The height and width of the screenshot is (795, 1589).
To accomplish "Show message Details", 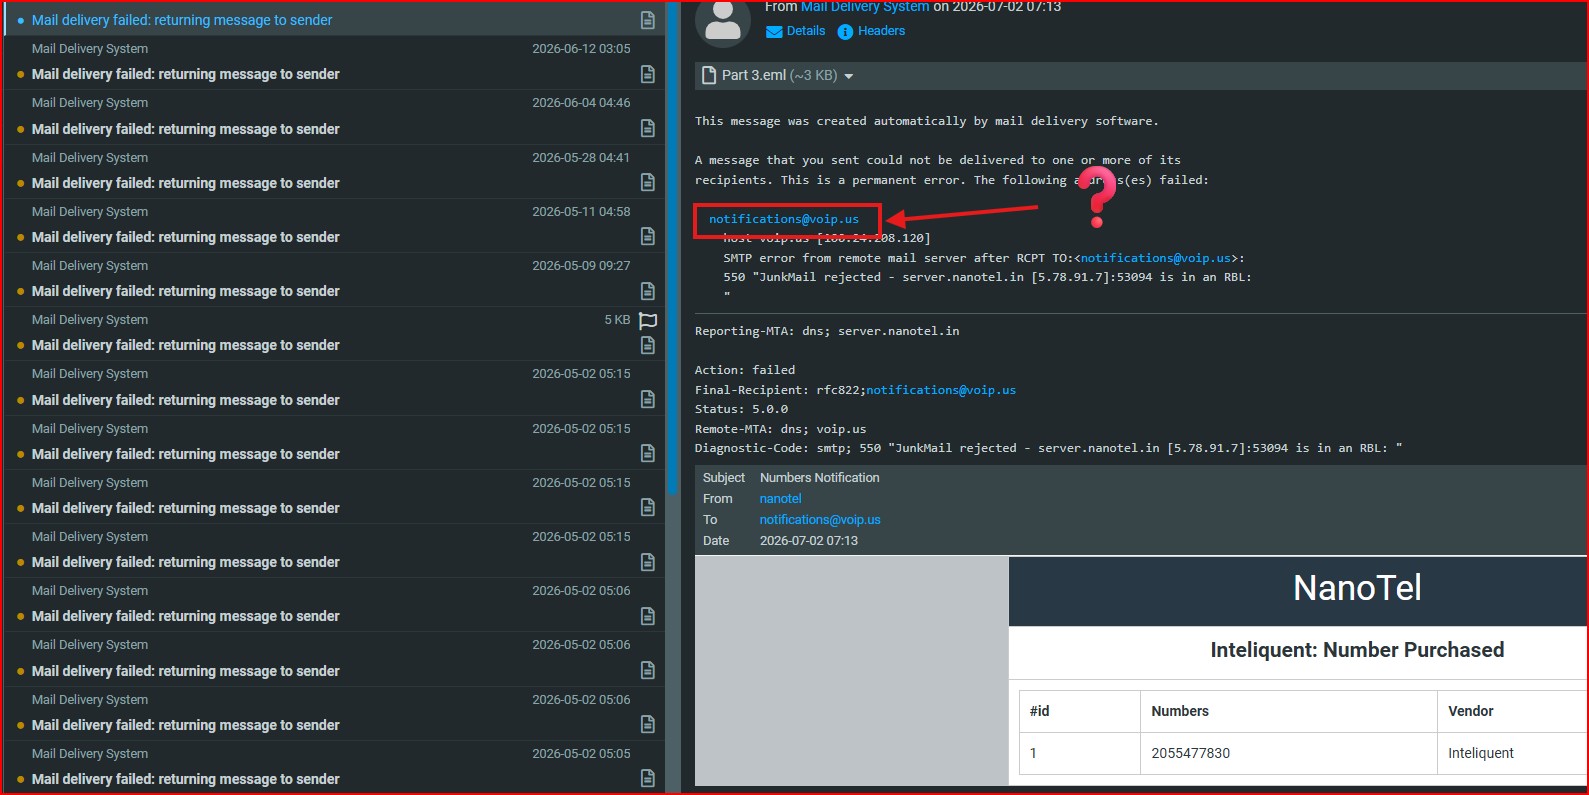I will coord(806,31).
